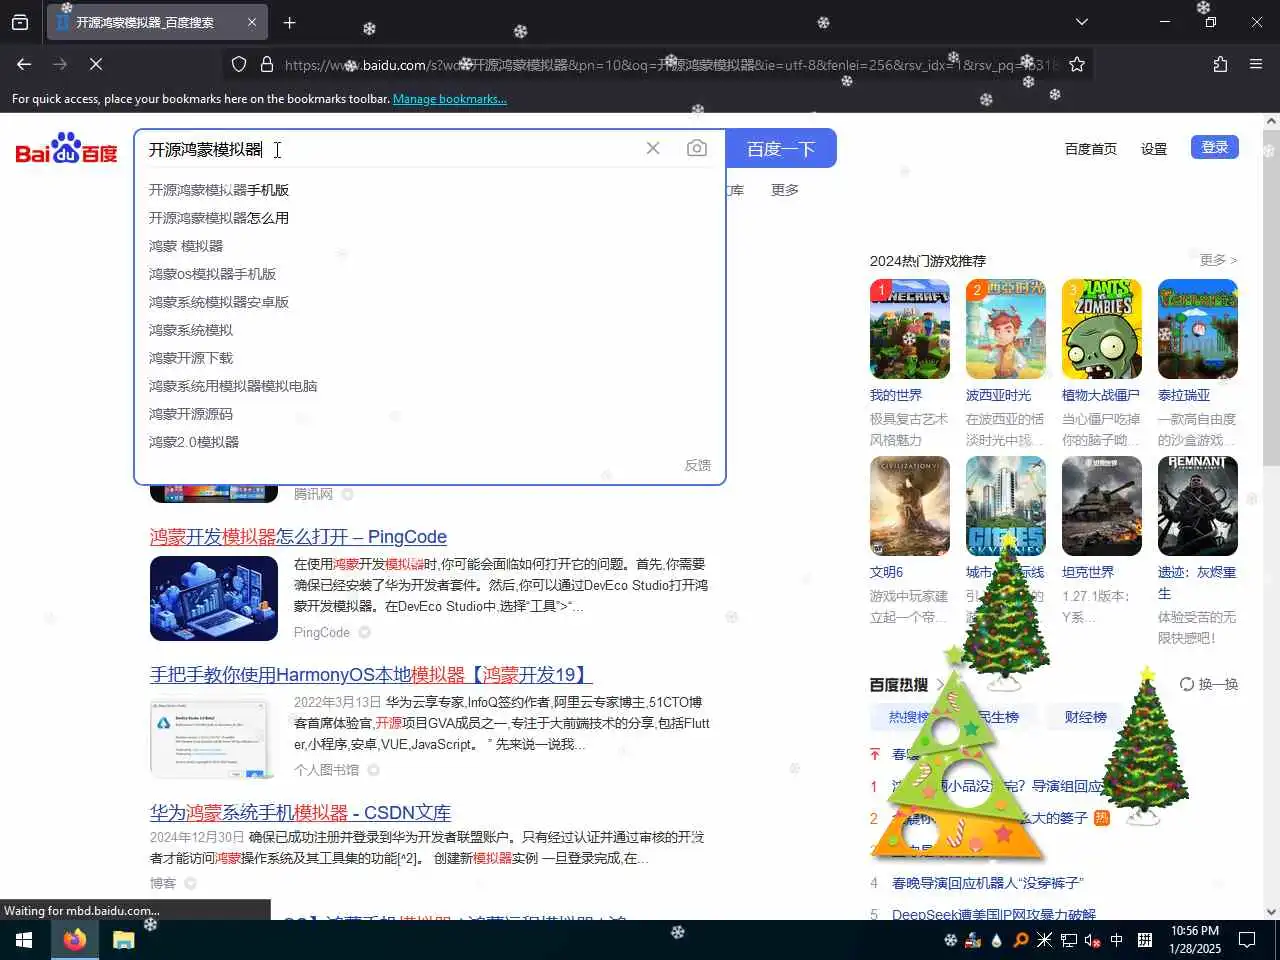Select suggestion 鸿蒙系统用模拟器模拟电脑
The height and width of the screenshot is (960, 1280).
(233, 386)
